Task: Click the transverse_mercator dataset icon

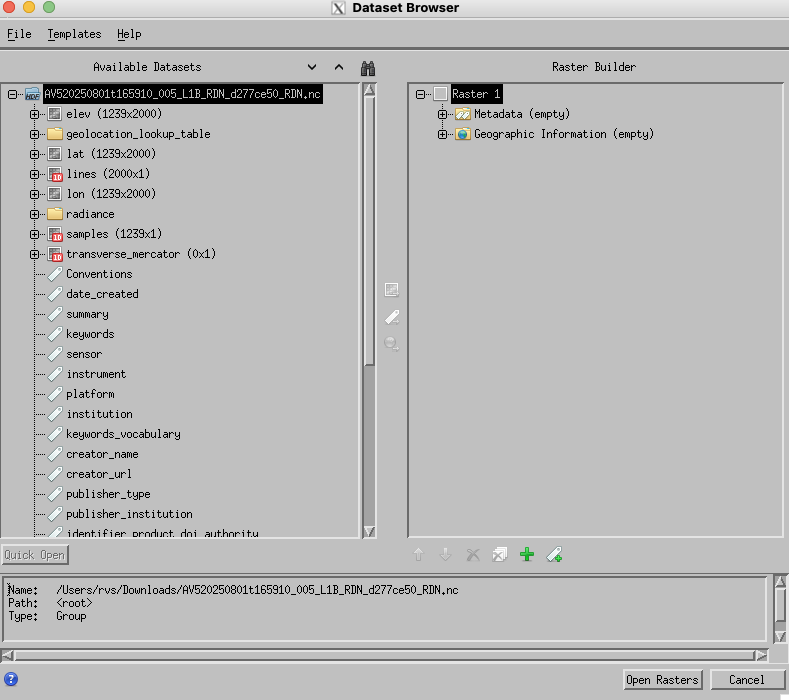Action: tap(55, 254)
